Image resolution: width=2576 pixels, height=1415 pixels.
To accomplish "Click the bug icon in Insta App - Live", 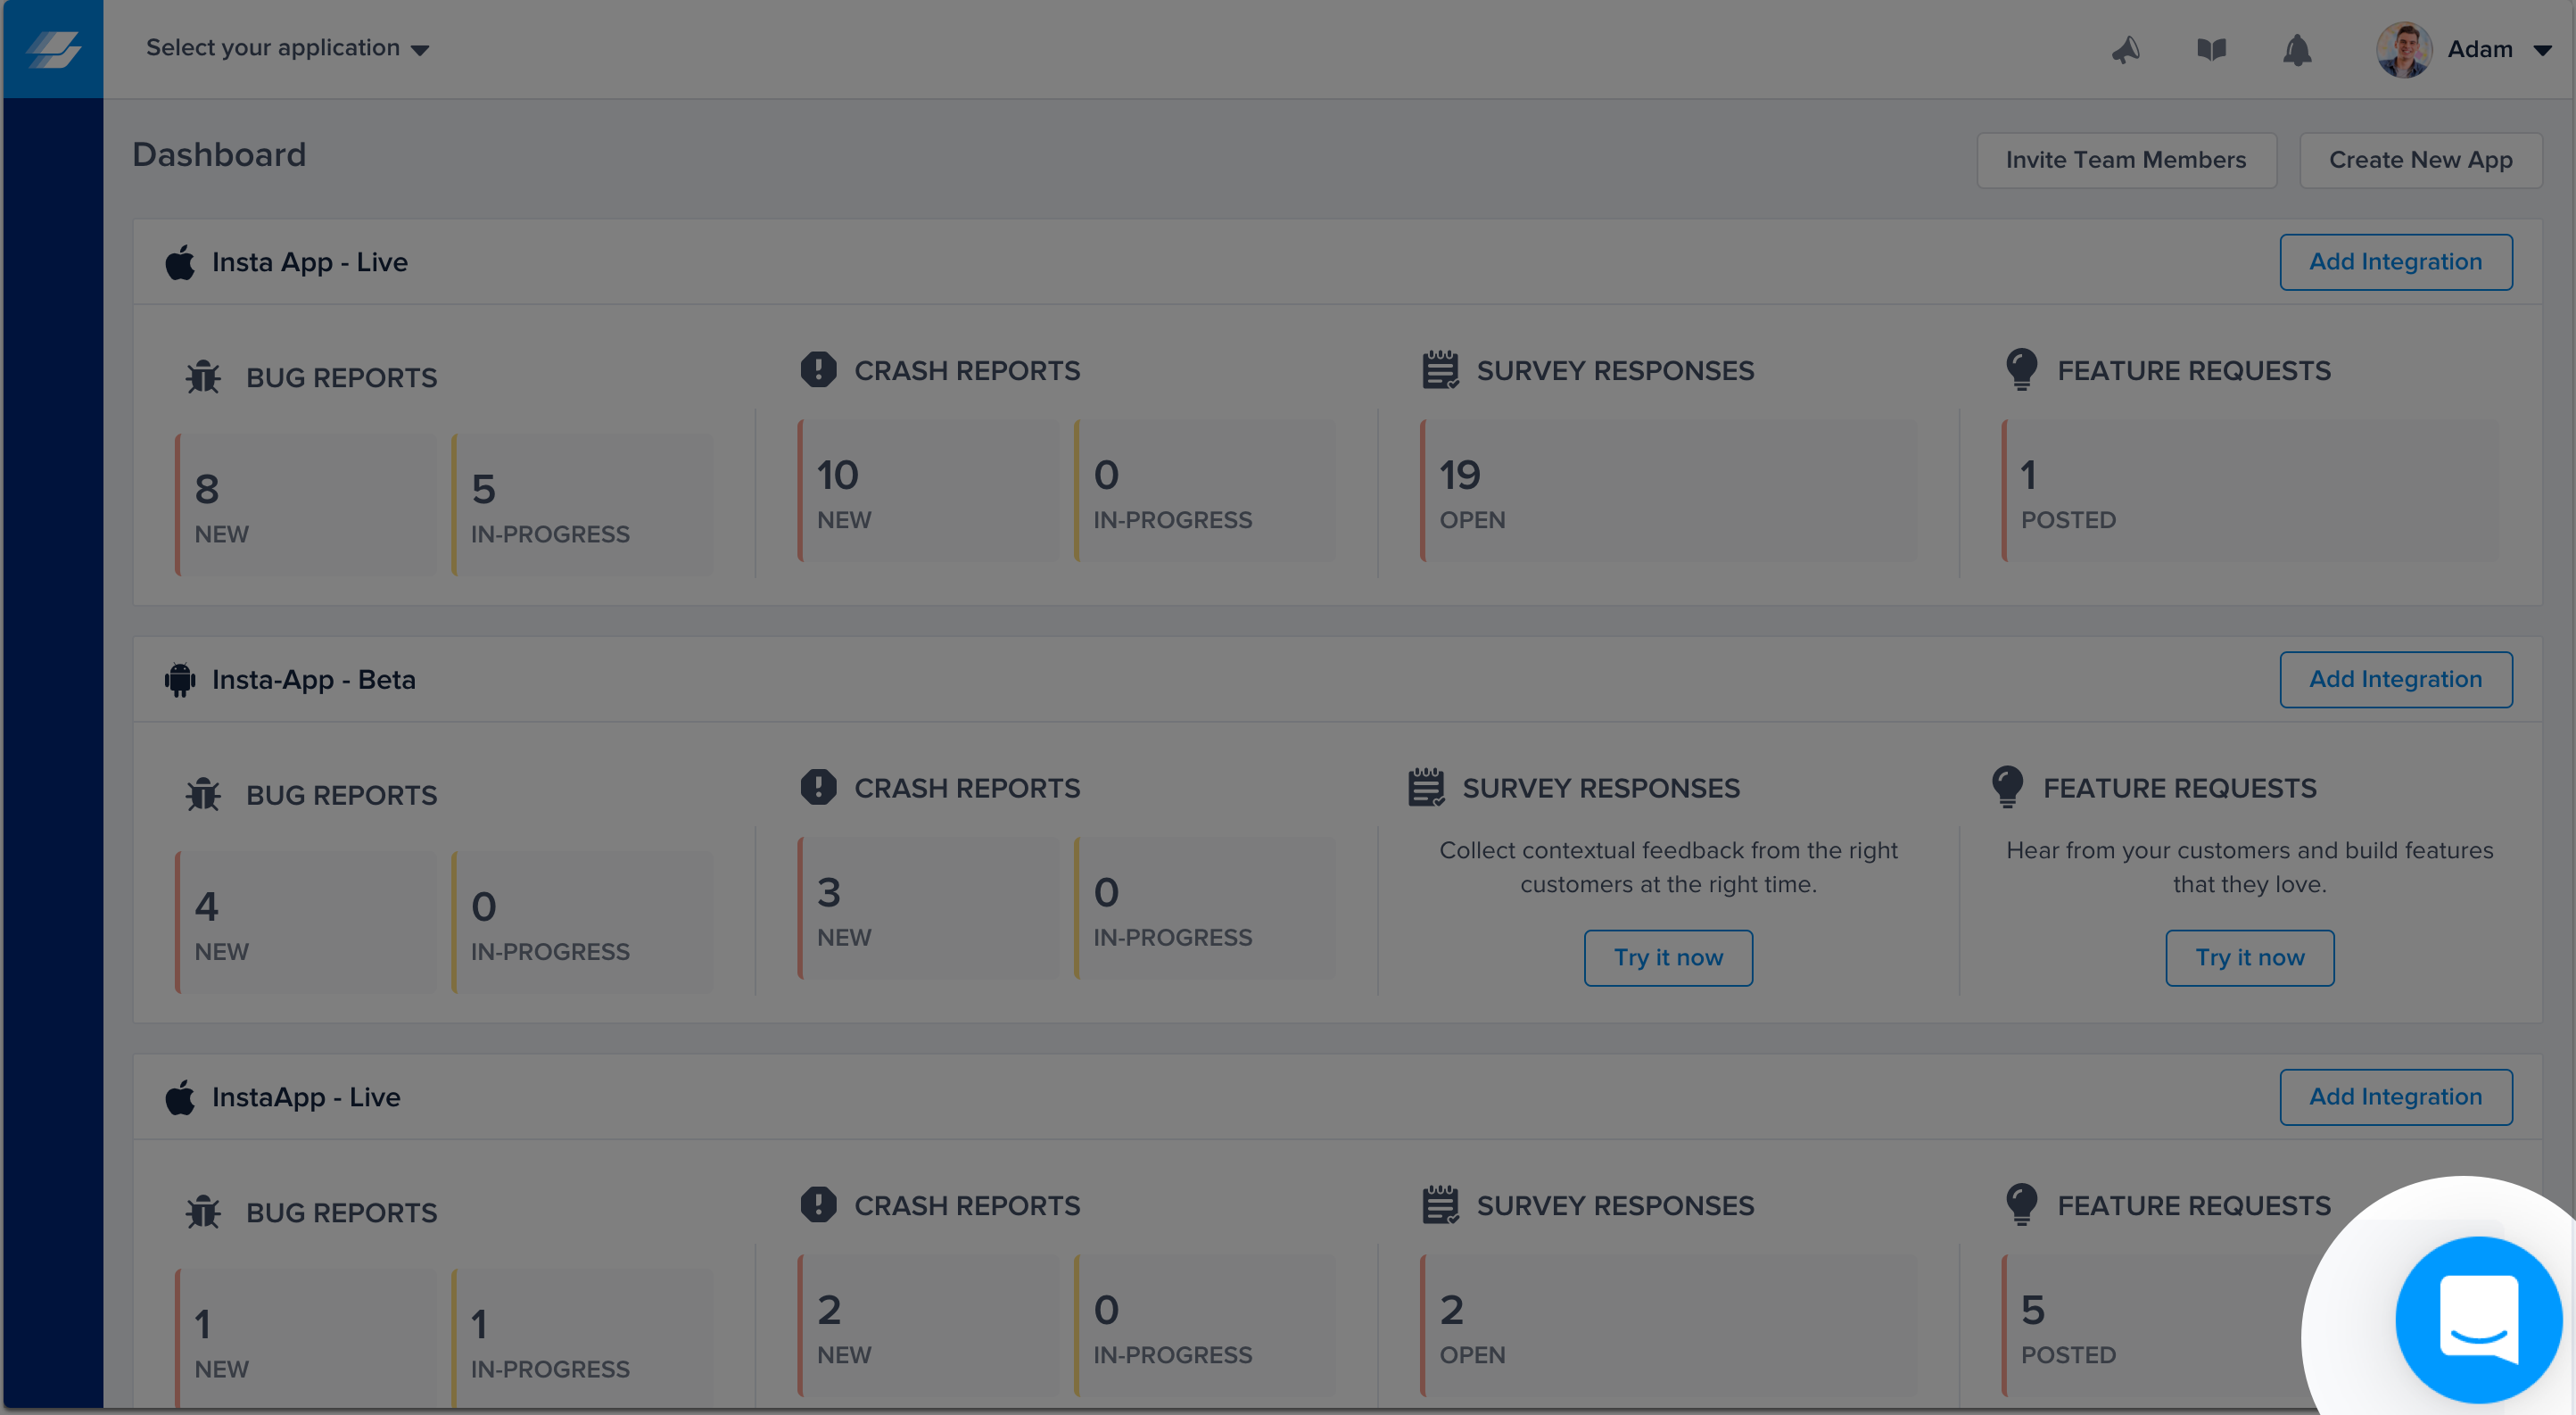I will (203, 377).
